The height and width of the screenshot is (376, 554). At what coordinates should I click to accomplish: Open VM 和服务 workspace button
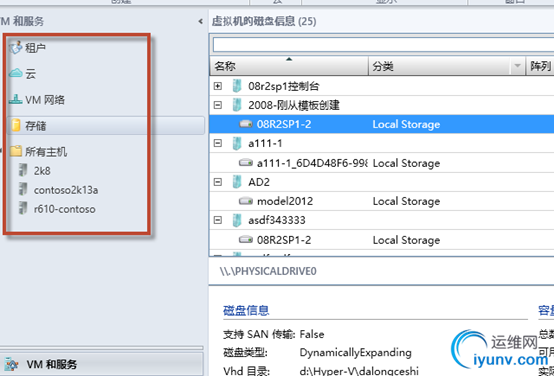coord(102,364)
